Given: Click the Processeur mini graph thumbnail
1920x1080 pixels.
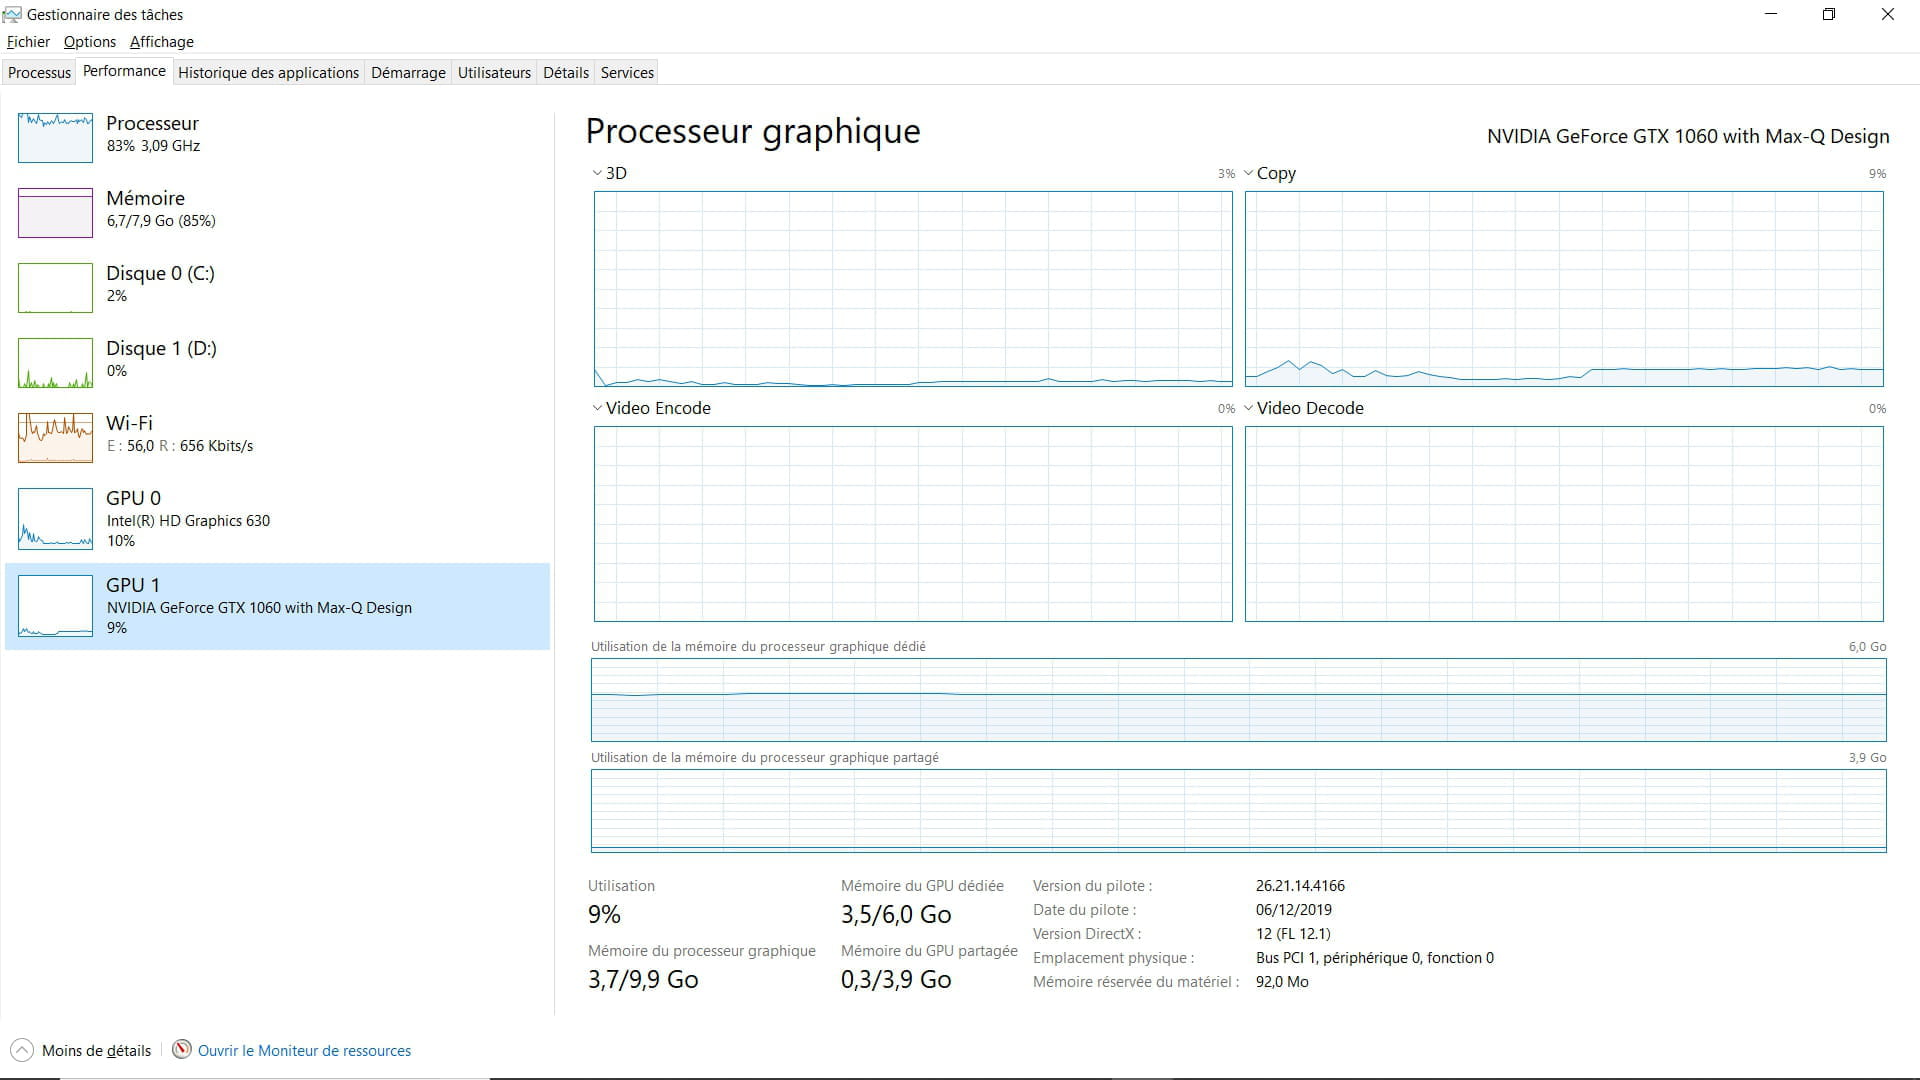Looking at the screenshot, I should click(55, 137).
